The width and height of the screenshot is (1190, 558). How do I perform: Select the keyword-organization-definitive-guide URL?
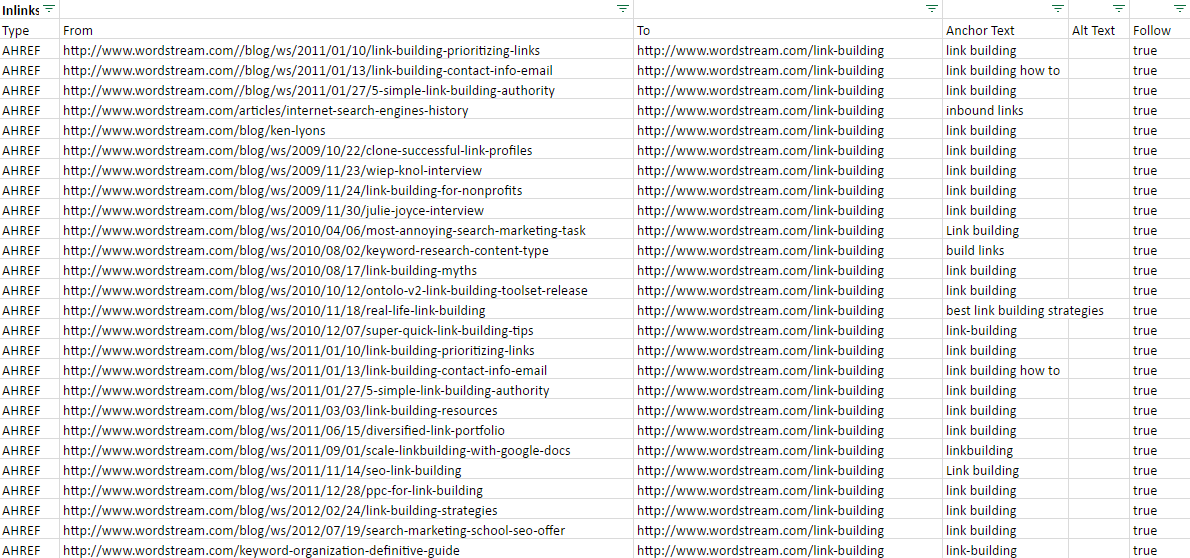(261, 550)
